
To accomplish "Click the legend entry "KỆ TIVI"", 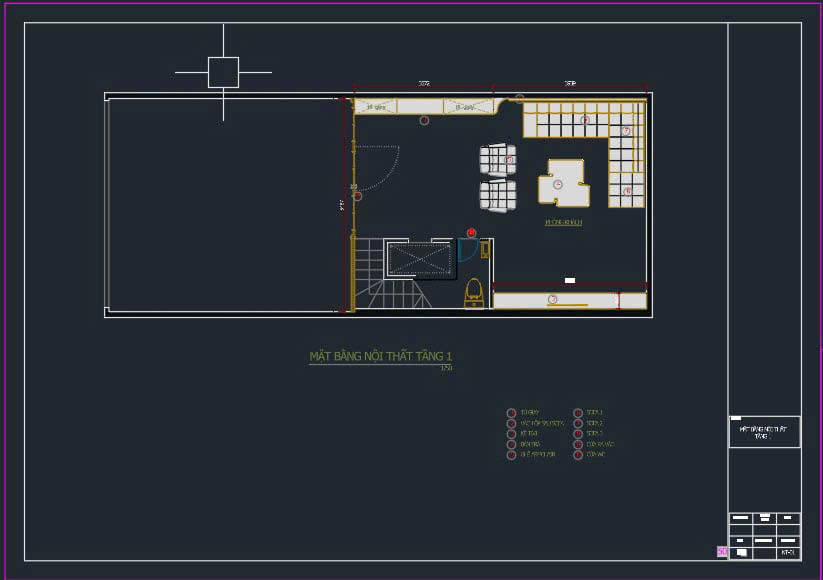I will pos(529,434).
